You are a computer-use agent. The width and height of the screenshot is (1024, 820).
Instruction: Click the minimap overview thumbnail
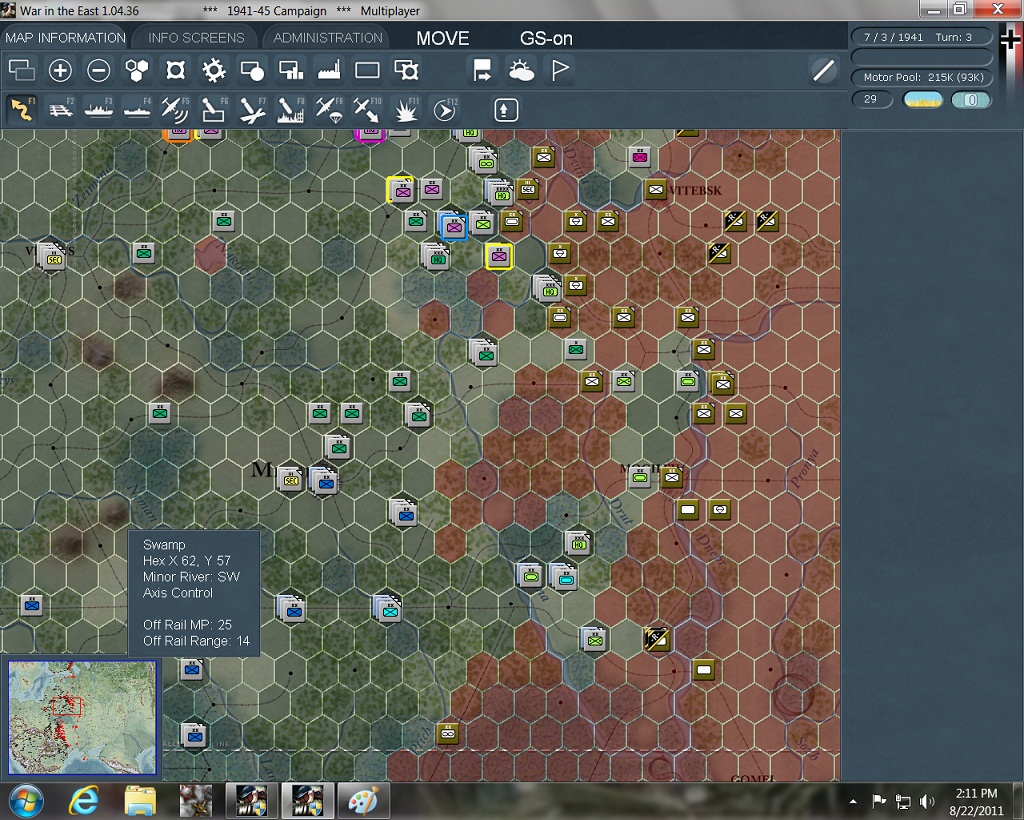point(82,717)
